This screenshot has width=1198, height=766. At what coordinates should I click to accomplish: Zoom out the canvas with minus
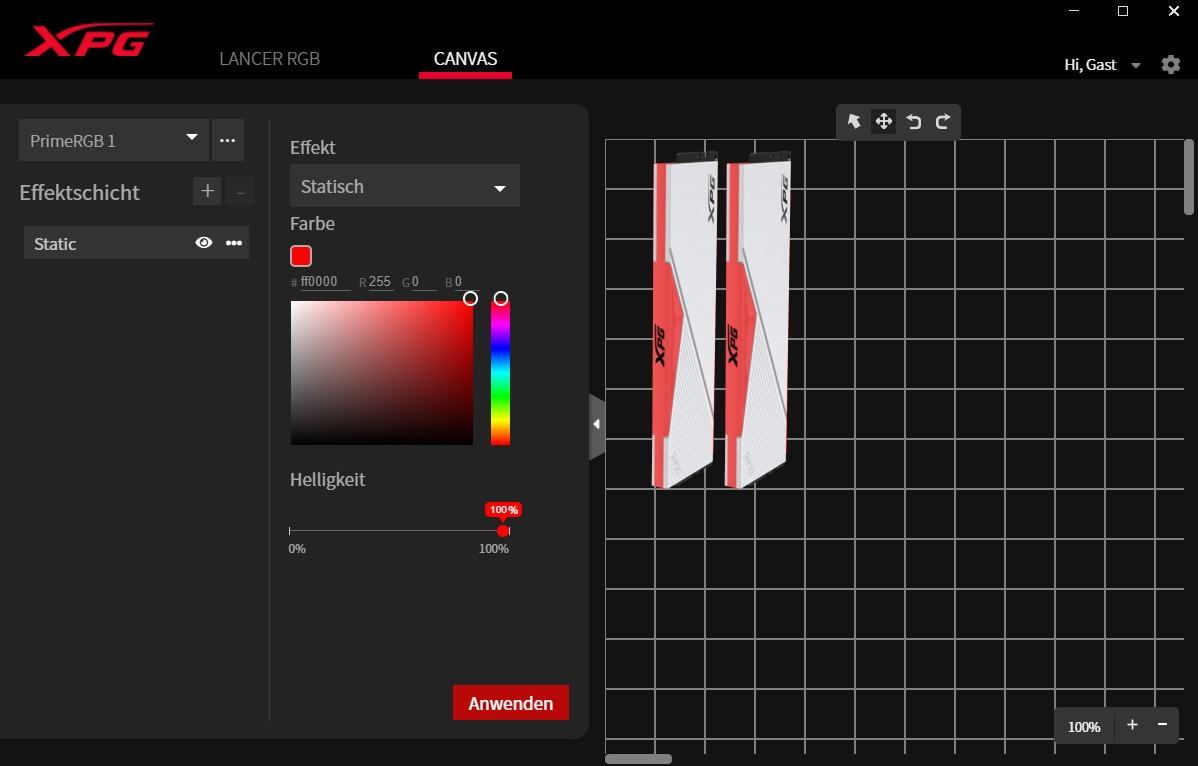point(1163,725)
